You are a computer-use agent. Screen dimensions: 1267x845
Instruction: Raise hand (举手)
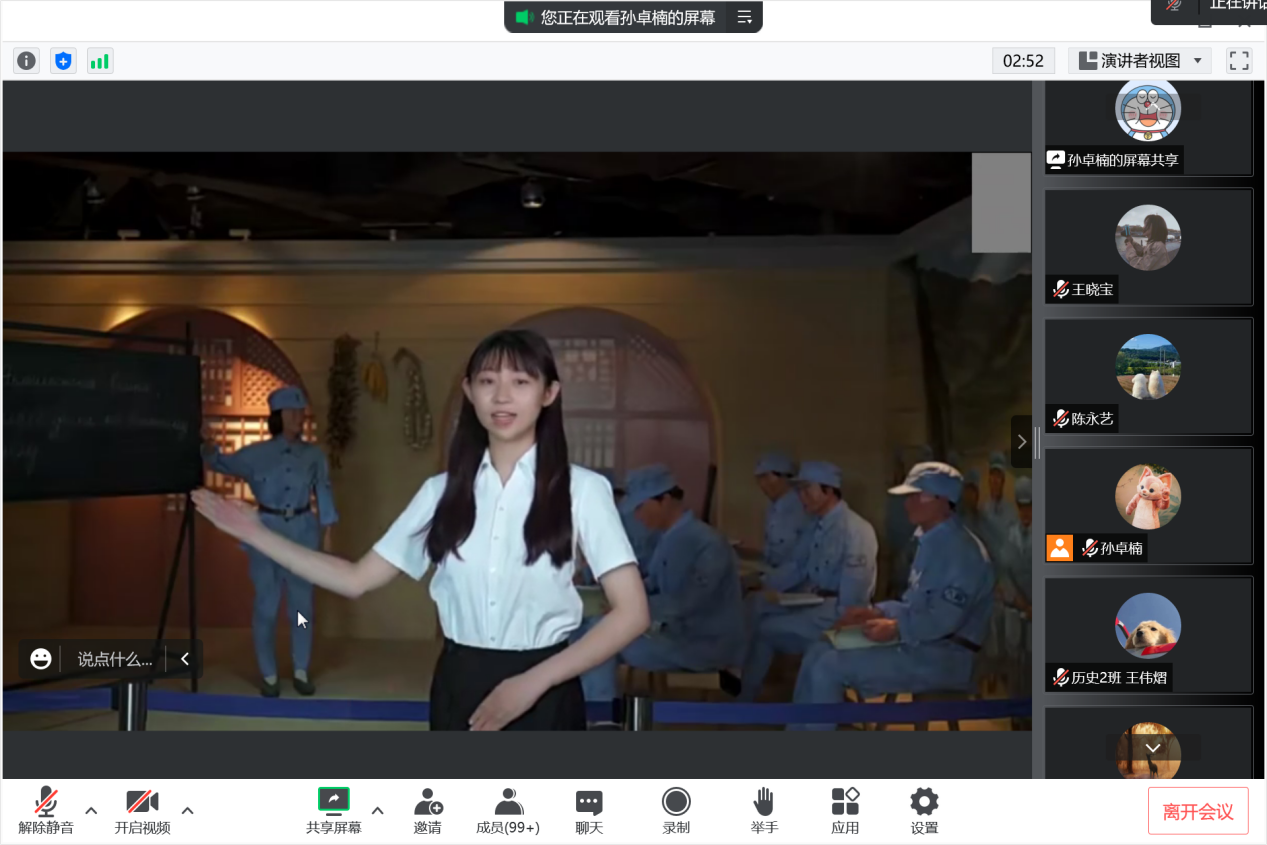click(764, 811)
